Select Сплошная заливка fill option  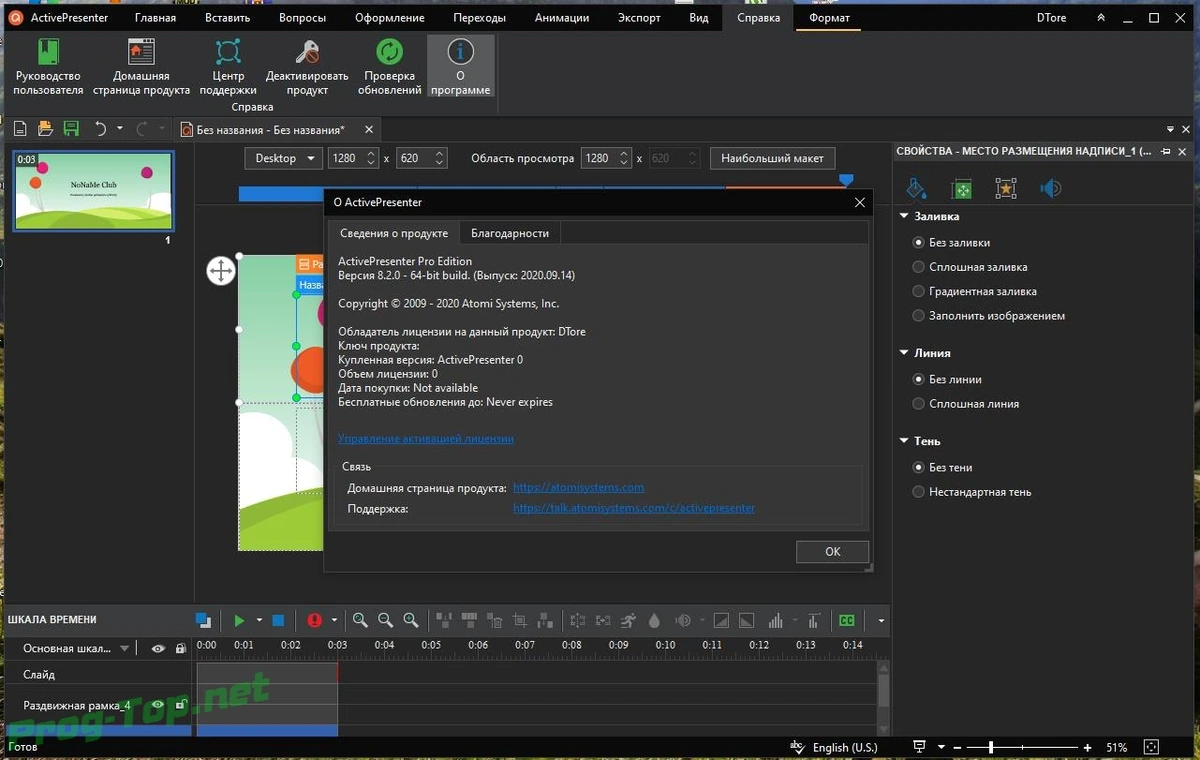click(969, 267)
